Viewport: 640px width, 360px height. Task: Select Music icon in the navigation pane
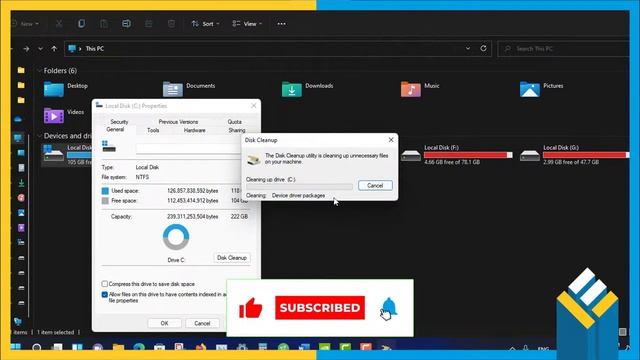(21, 198)
